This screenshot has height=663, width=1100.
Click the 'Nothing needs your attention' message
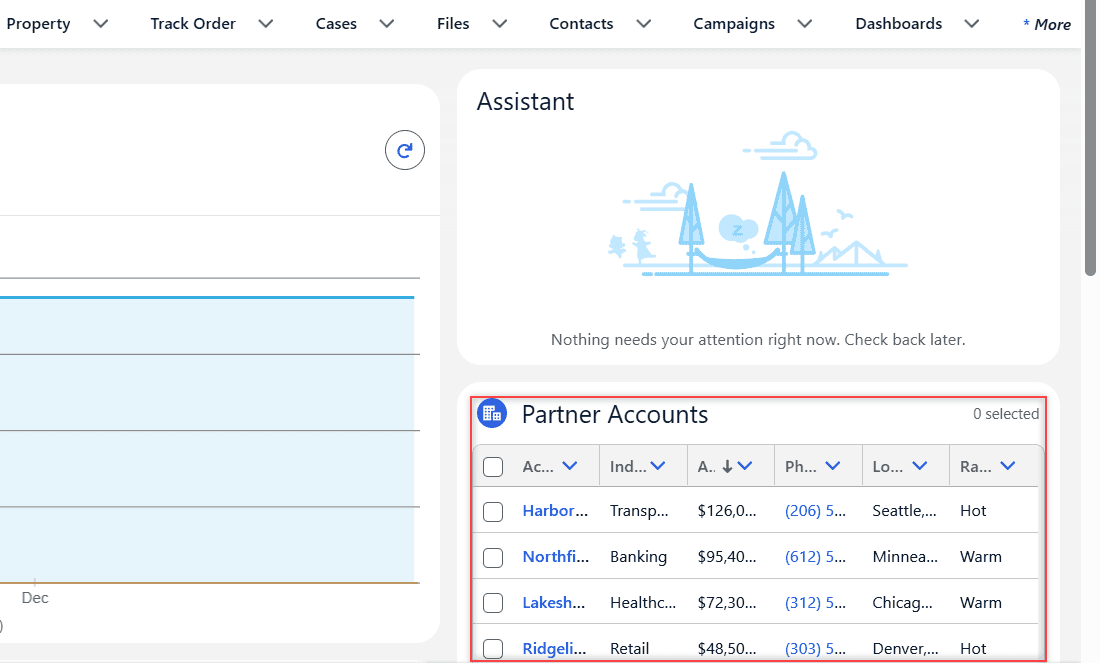758,340
